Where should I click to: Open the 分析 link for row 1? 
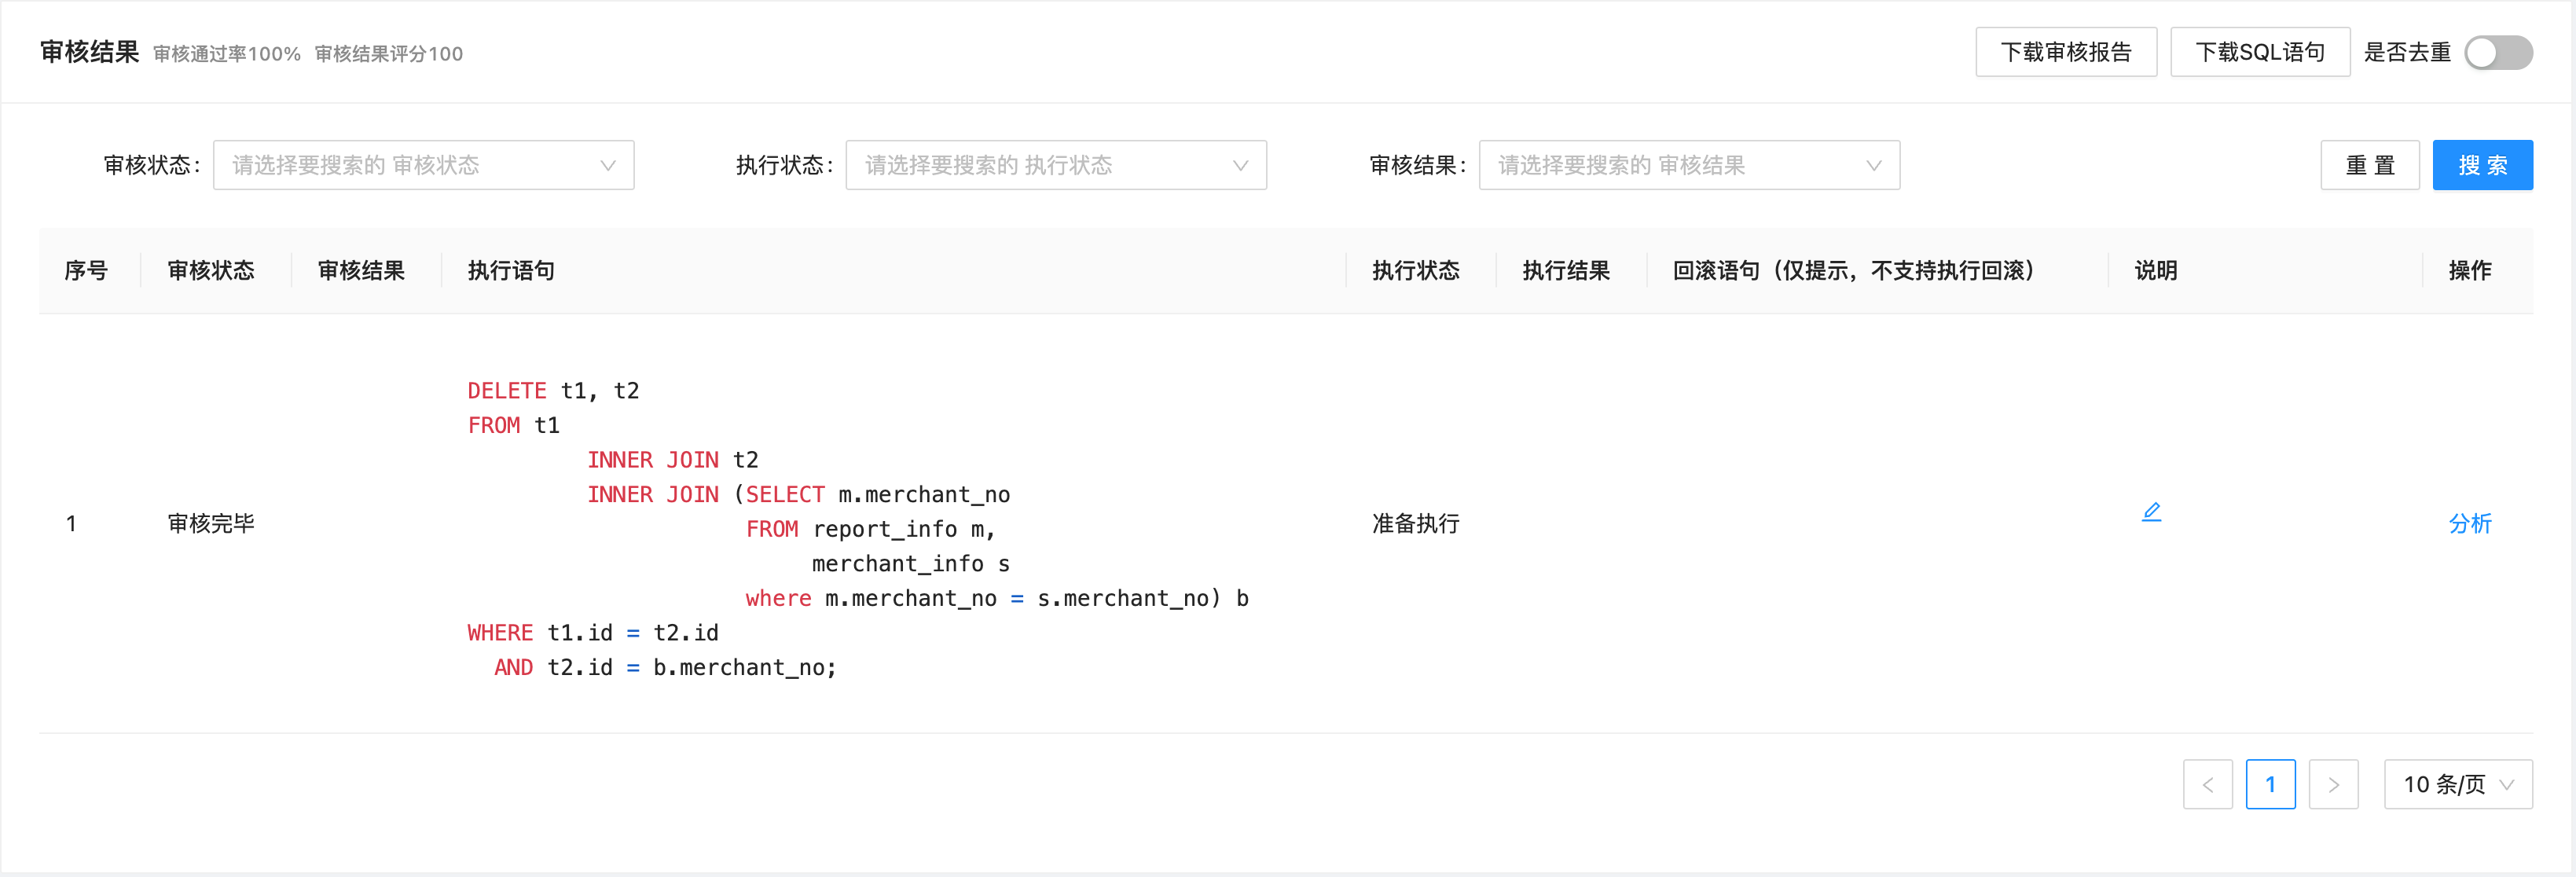(x=2471, y=523)
